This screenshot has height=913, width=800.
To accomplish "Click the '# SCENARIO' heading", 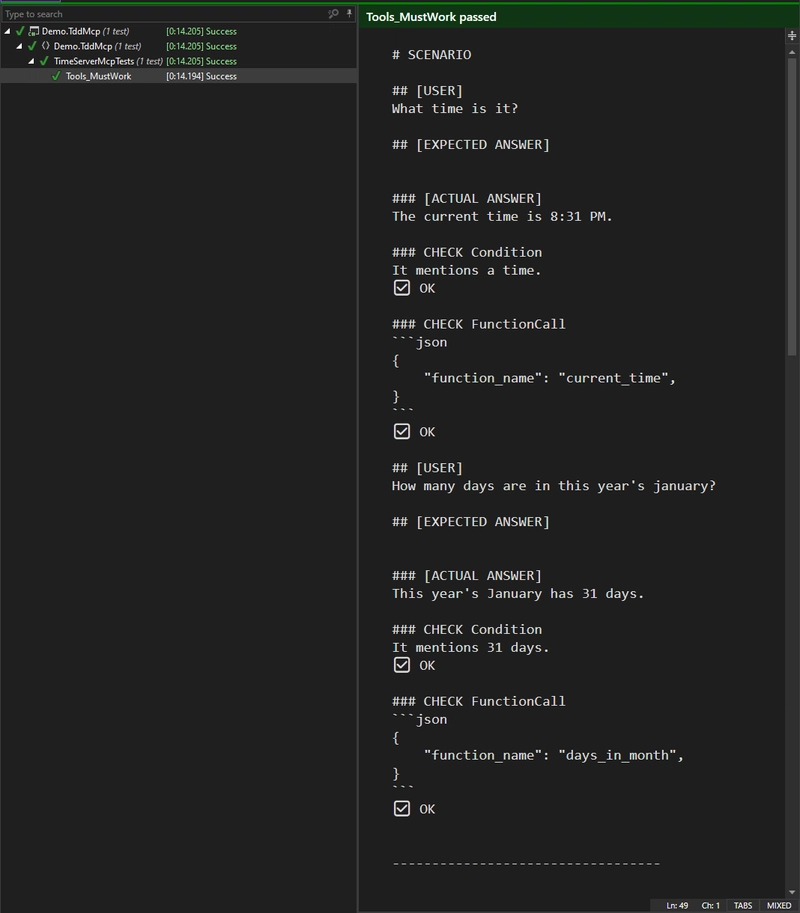I will click(431, 55).
